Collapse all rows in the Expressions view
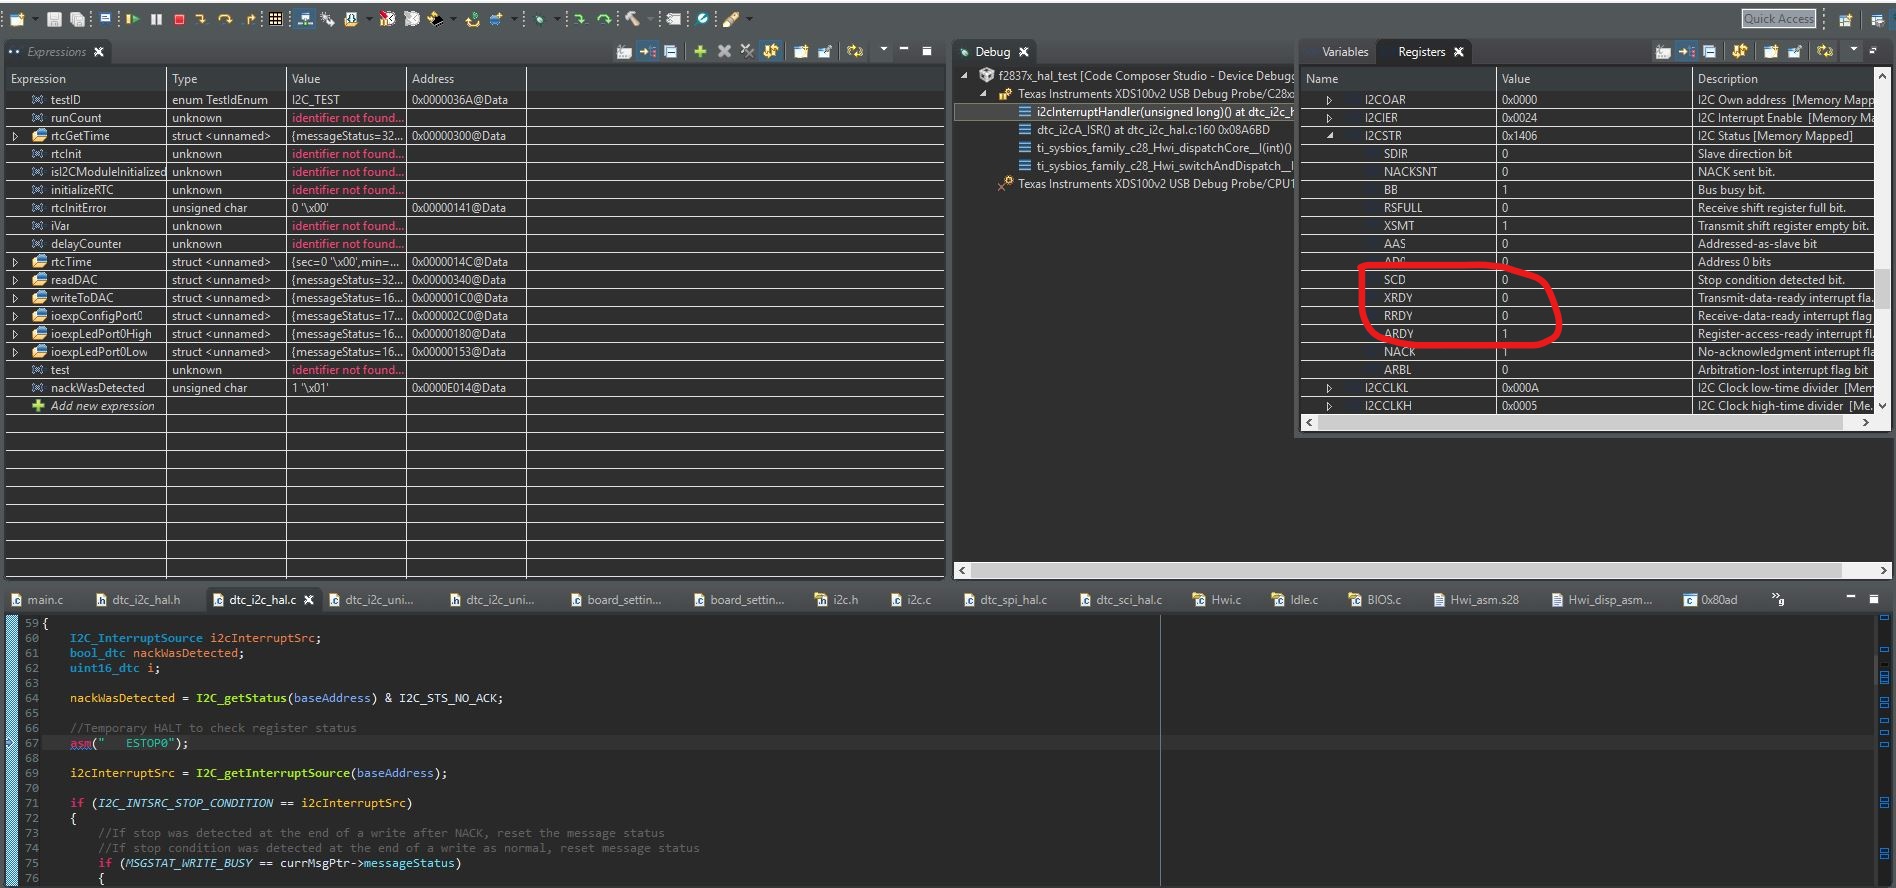Screen dimensions: 1896x888 point(670,51)
